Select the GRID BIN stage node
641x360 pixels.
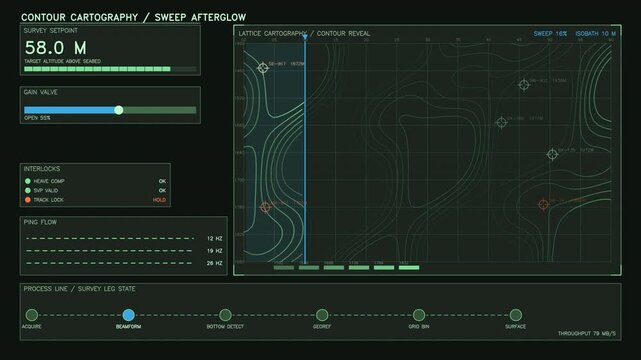[419, 315]
